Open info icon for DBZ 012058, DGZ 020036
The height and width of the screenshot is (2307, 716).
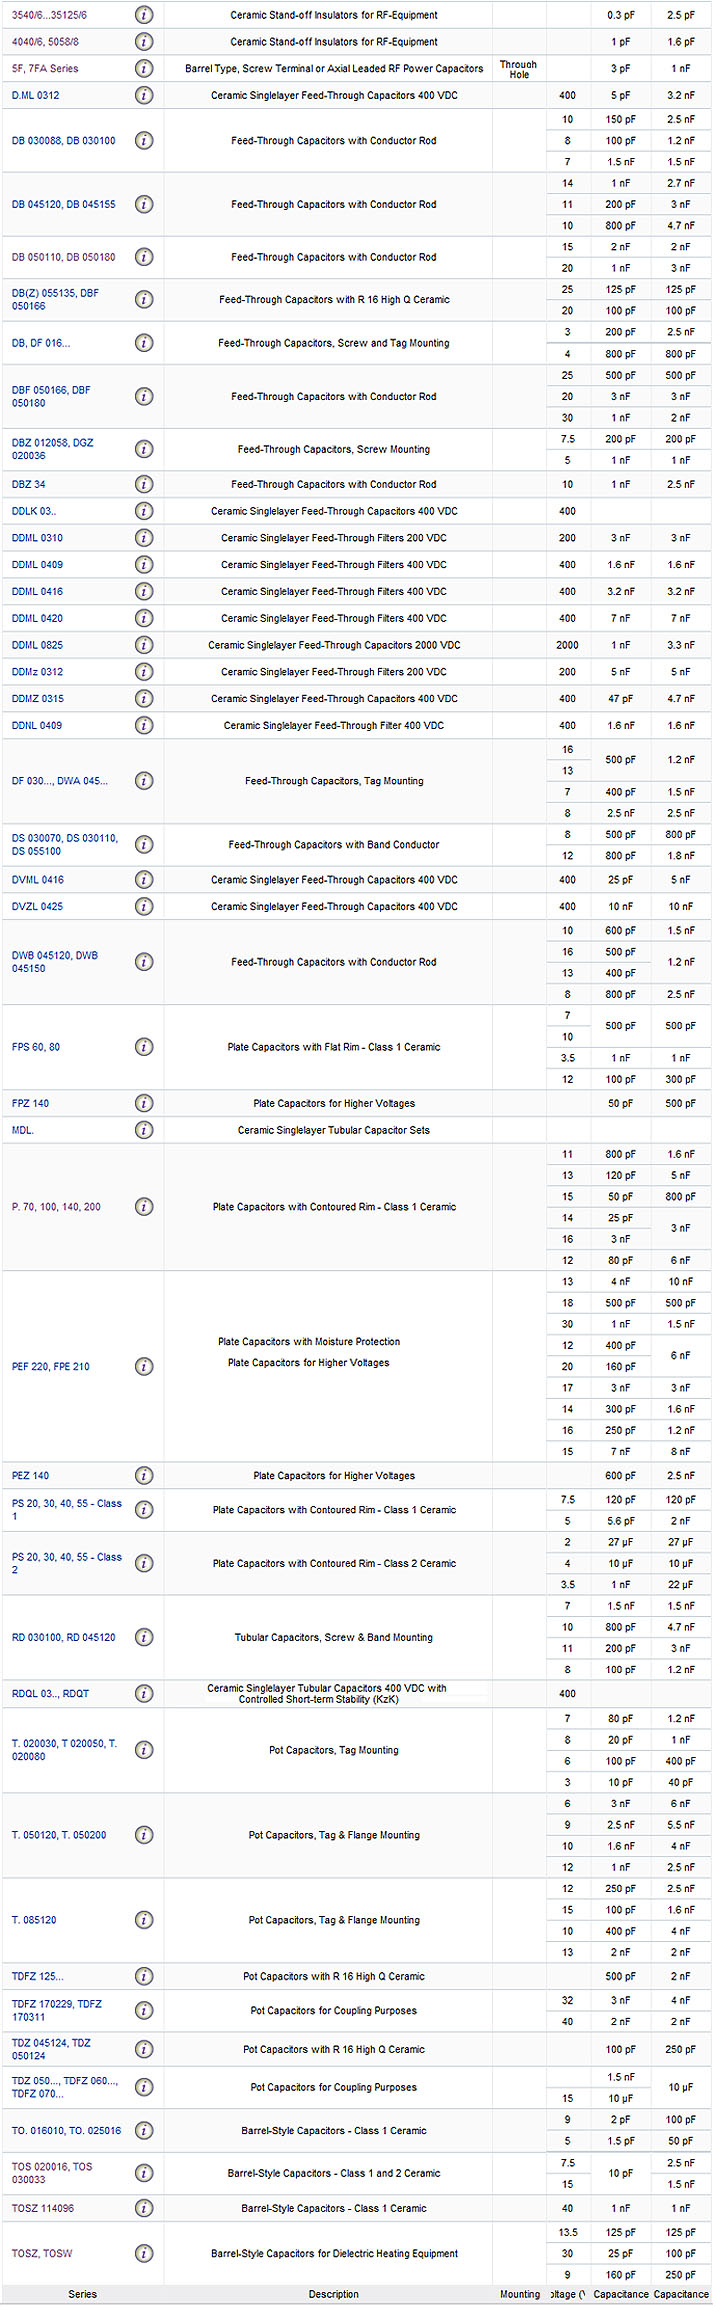coord(144,449)
